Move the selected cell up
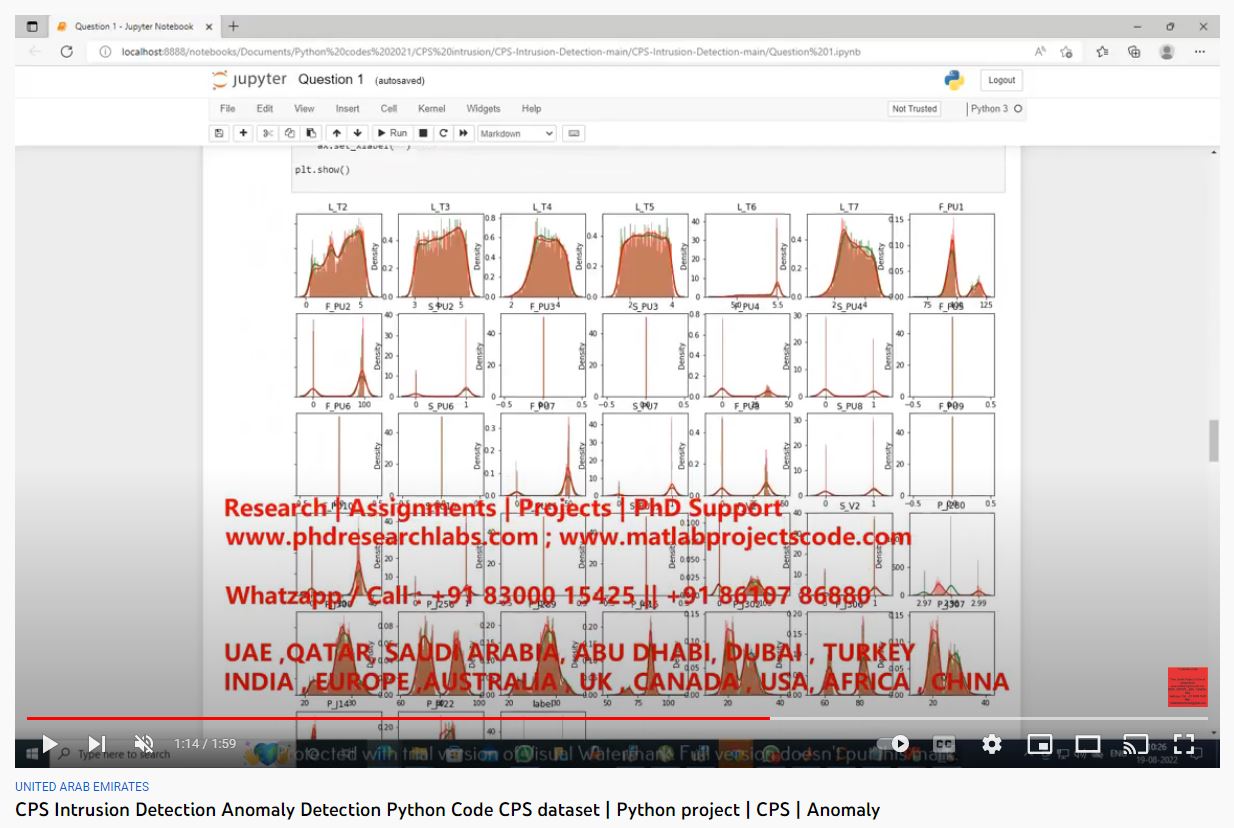1234x828 pixels. [x=337, y=133]
